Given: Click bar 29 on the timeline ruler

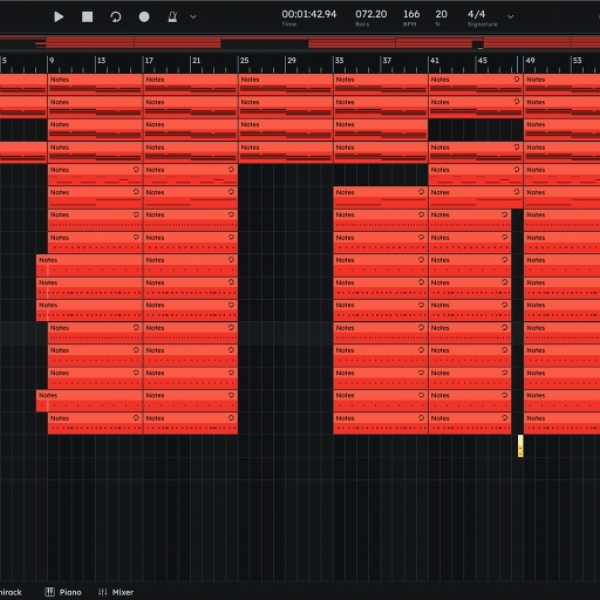Looking at the screenshot, I should point(292,60).
